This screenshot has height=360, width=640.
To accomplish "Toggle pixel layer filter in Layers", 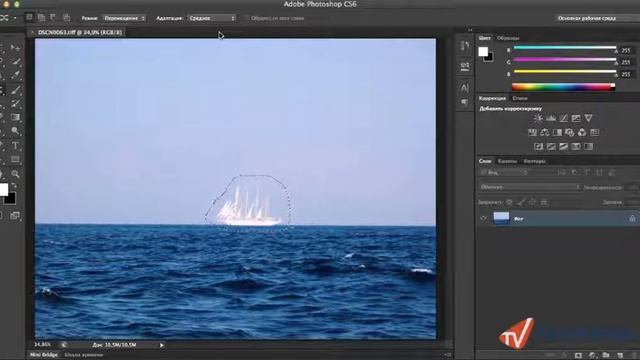I will click(562, 173).
